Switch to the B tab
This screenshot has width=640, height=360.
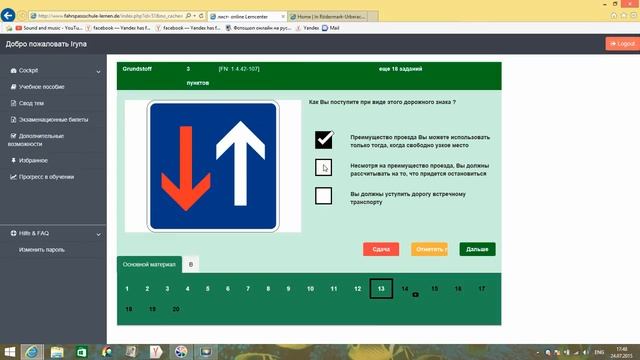click(x=191, y=264)
